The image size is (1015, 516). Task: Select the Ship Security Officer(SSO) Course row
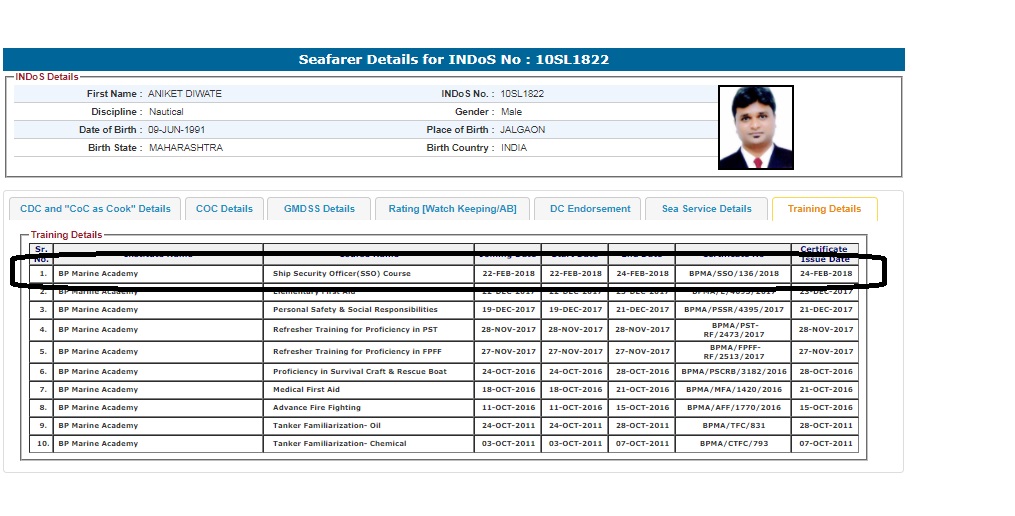pyautogui.click(x=341, y=273)
